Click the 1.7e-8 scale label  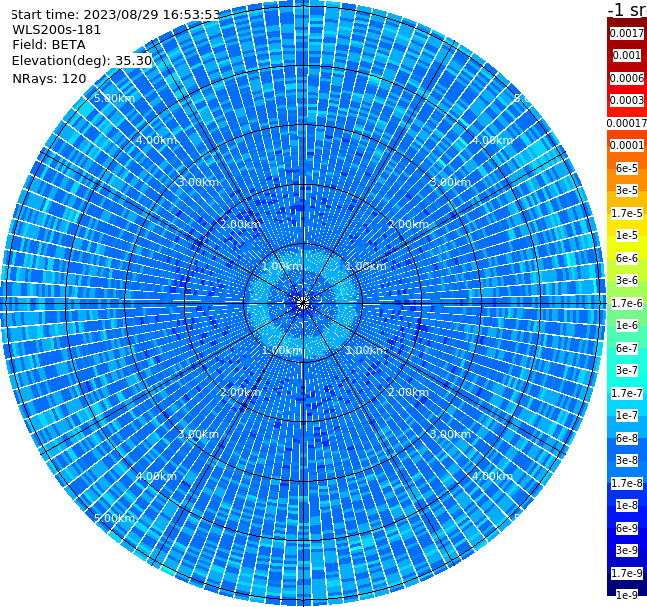point(627,483)
